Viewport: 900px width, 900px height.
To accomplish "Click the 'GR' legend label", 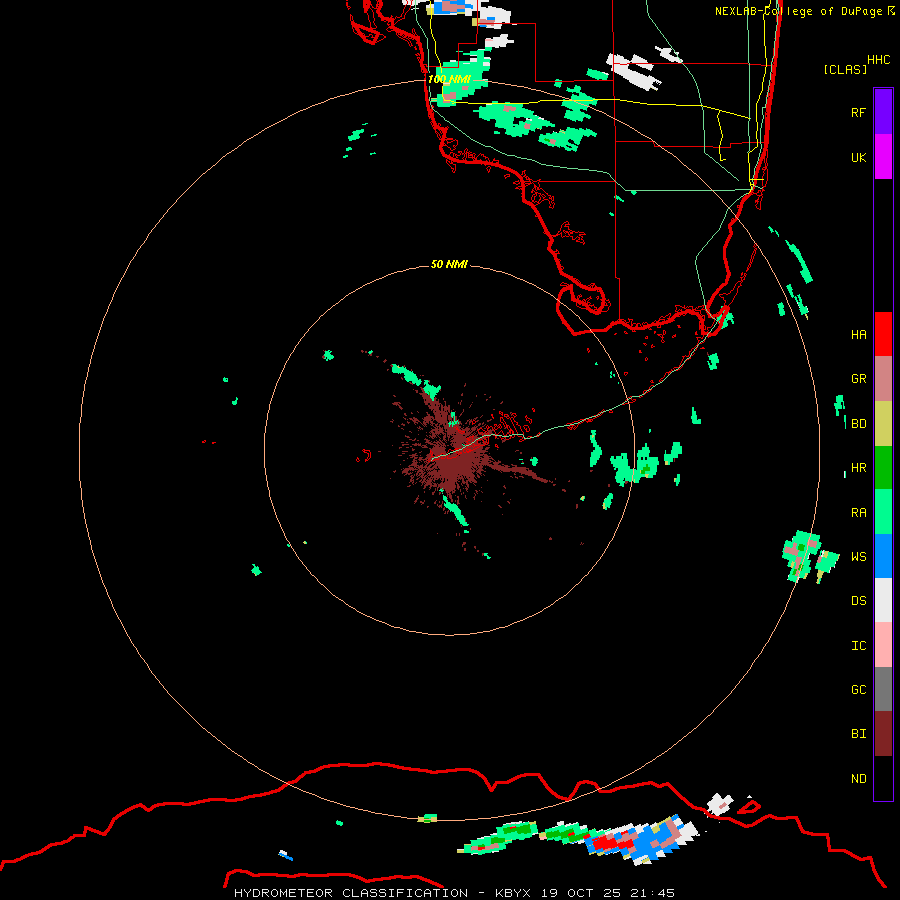I will (858, 379).
